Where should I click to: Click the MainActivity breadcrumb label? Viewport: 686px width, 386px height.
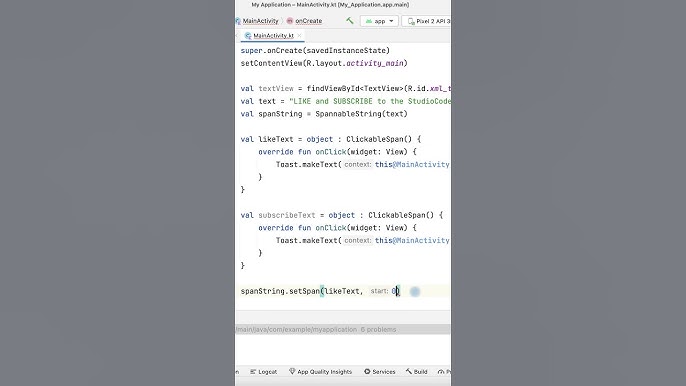click(260, 21)
